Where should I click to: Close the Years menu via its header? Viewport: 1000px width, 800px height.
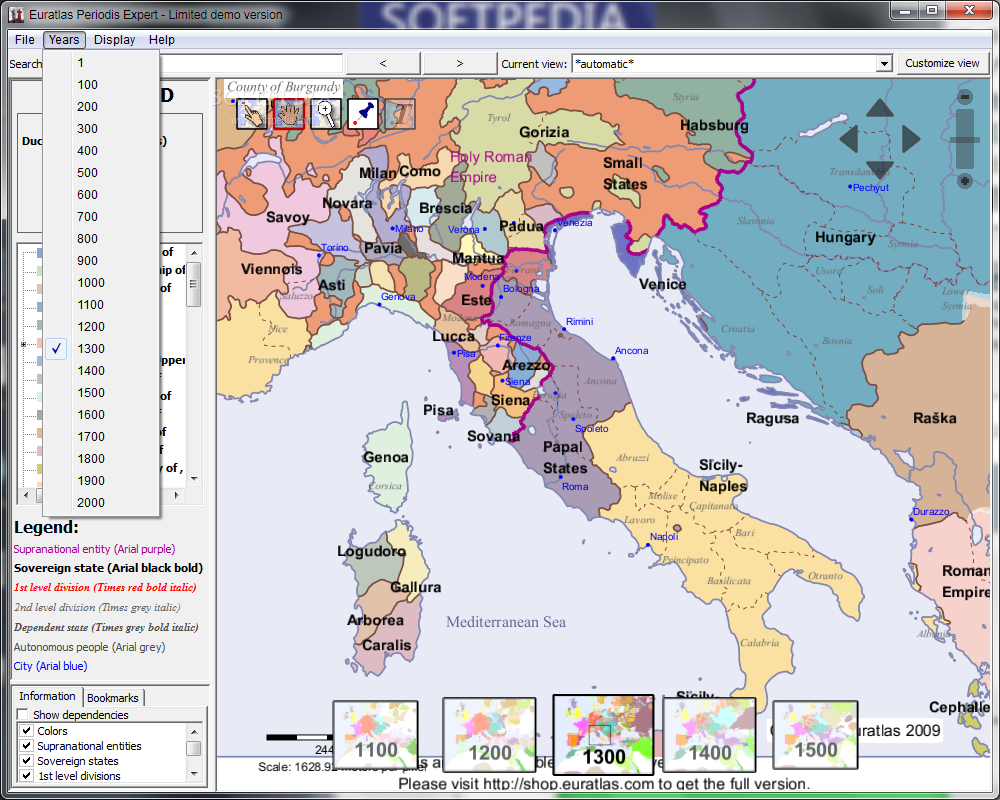point(64,40)
